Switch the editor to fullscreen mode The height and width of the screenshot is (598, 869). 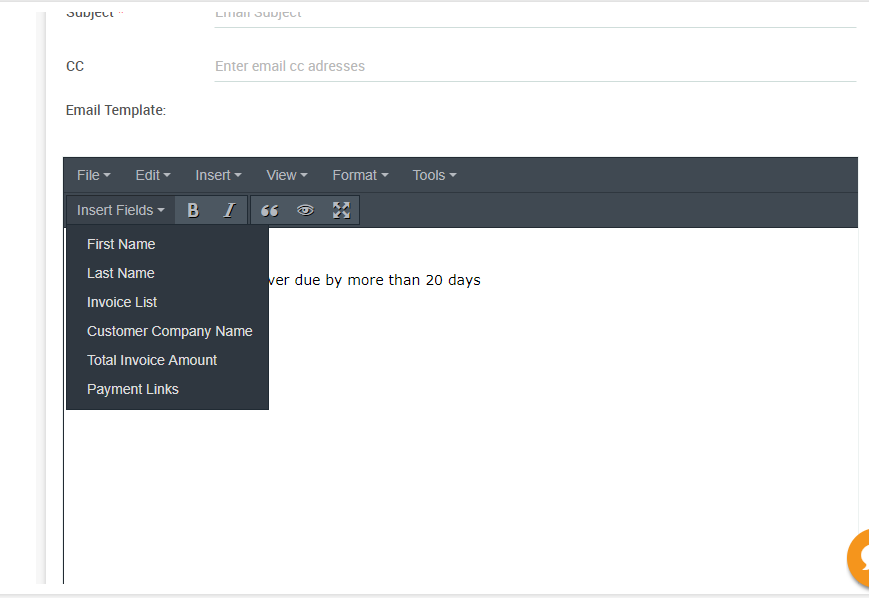(x=341, y=210)
